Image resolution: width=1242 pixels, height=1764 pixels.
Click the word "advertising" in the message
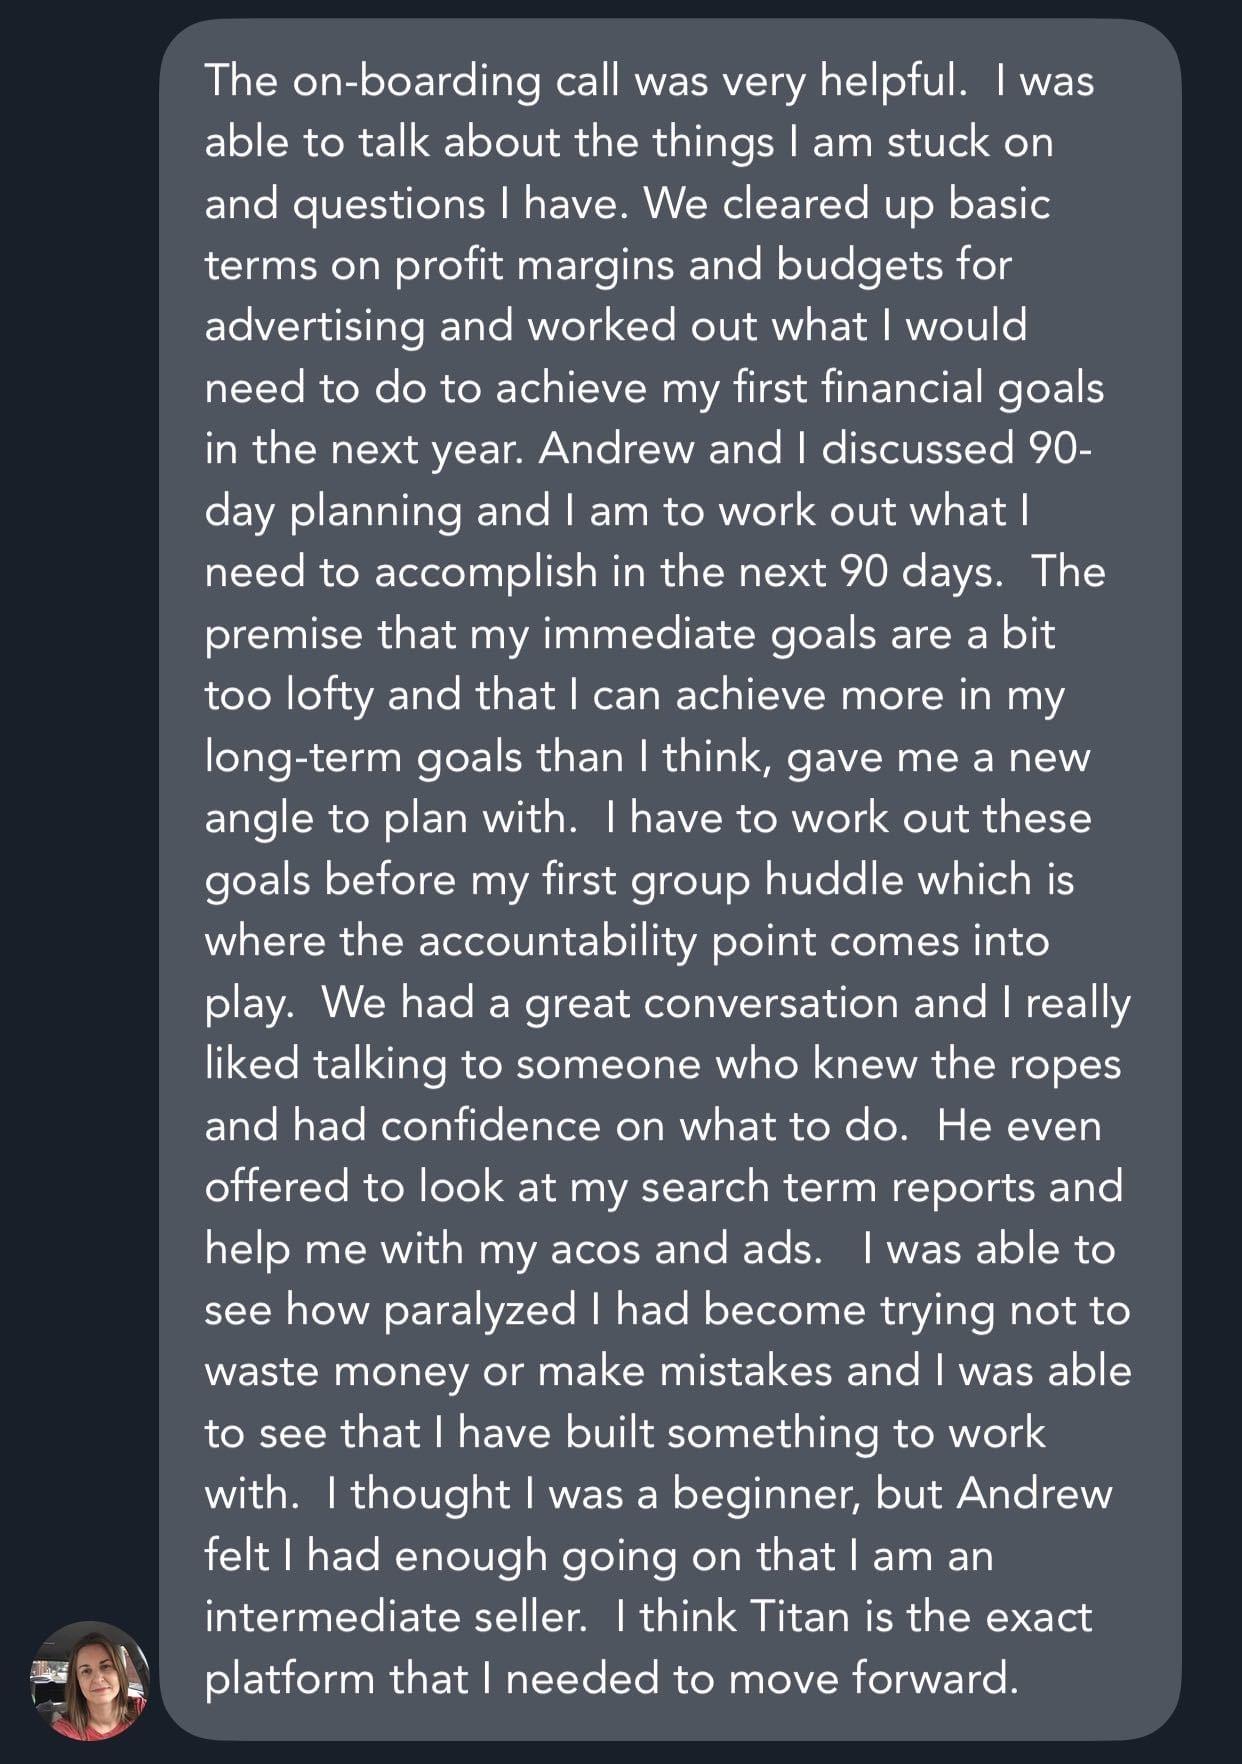pos(314,327)
